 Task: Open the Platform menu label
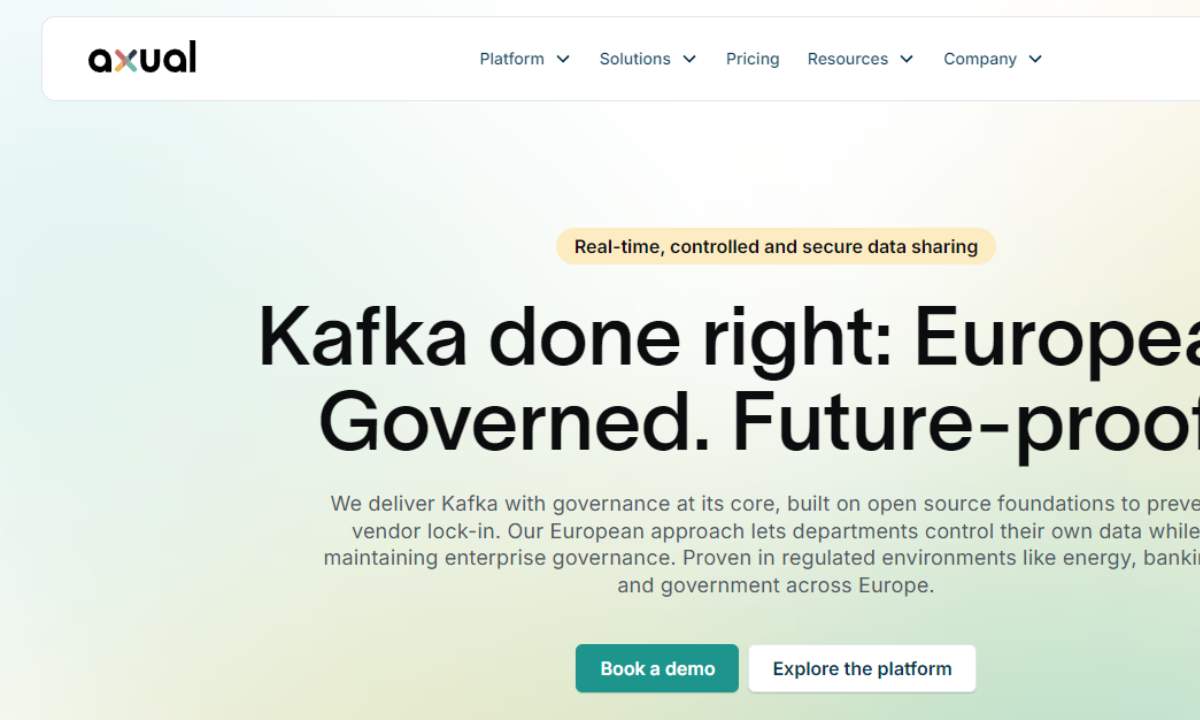click(x=512, y=59)
